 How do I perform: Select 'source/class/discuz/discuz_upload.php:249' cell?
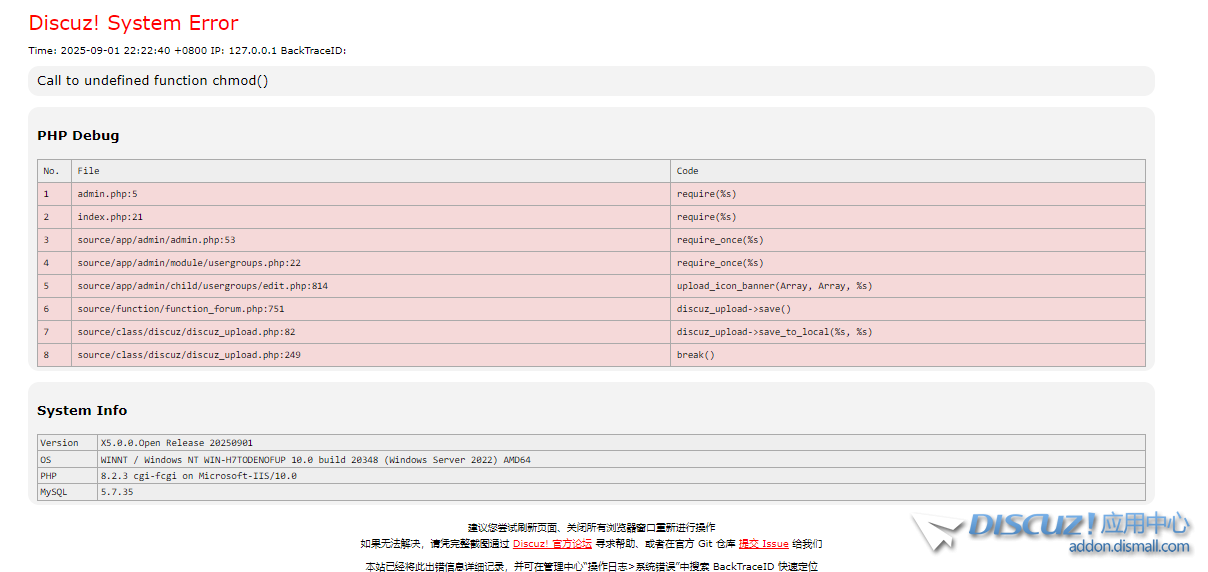click(x=371, y=355)
